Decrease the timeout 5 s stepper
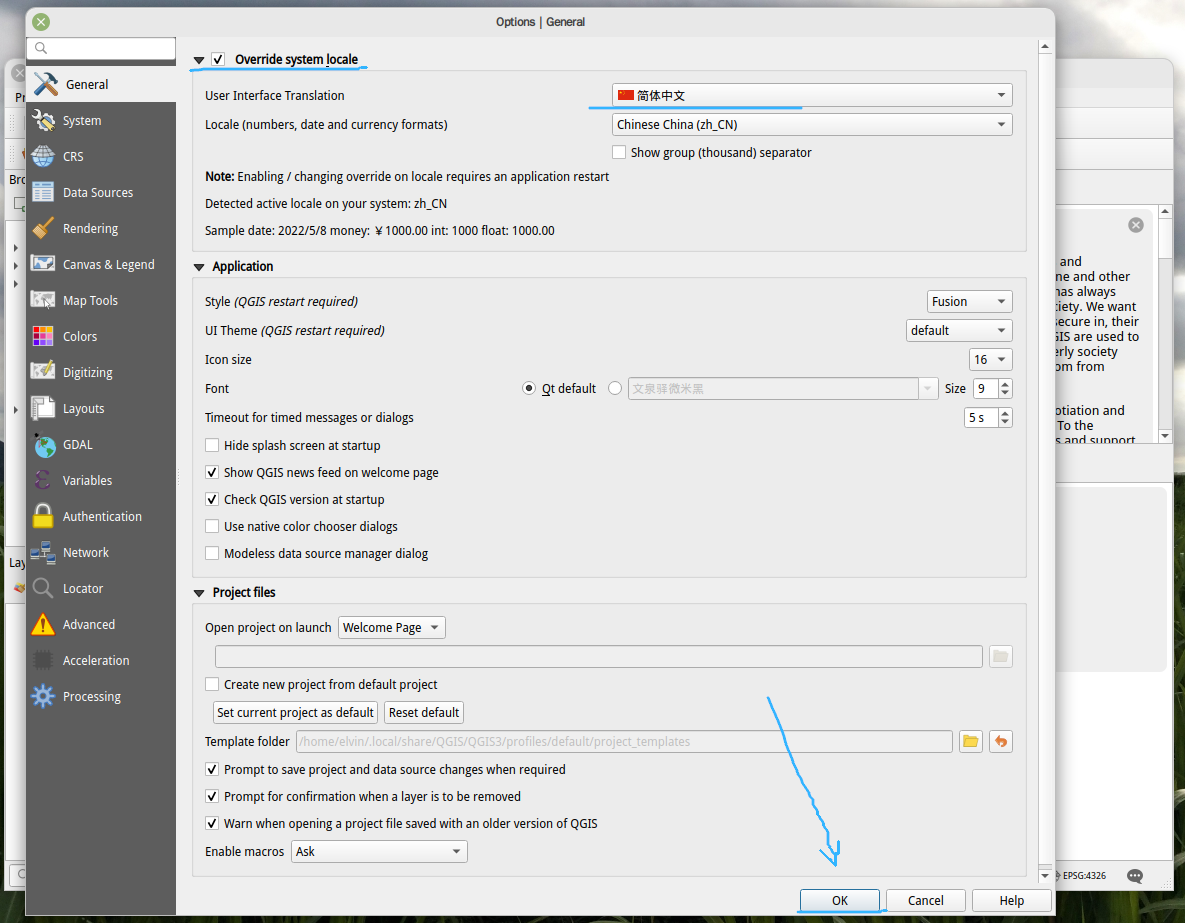The height and width of the screenshot is (923, 1185). pyautogui.click(x=1005, y=423)
